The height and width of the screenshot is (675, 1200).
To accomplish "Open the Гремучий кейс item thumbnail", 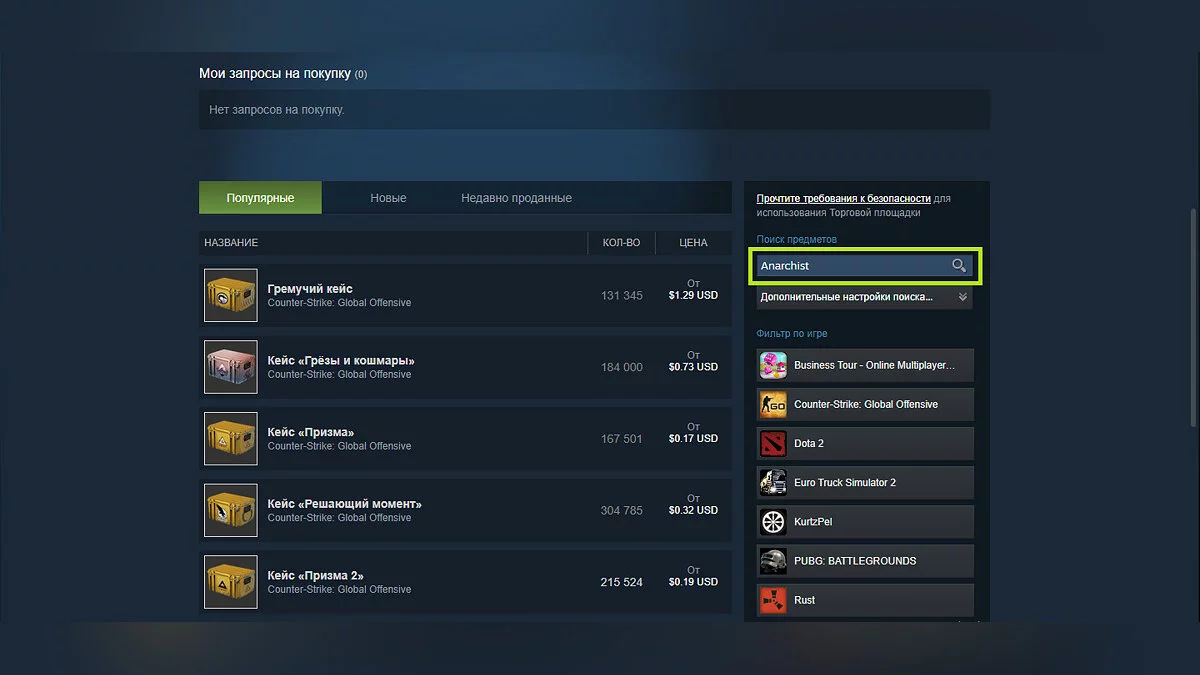I will tap(231, 295).
